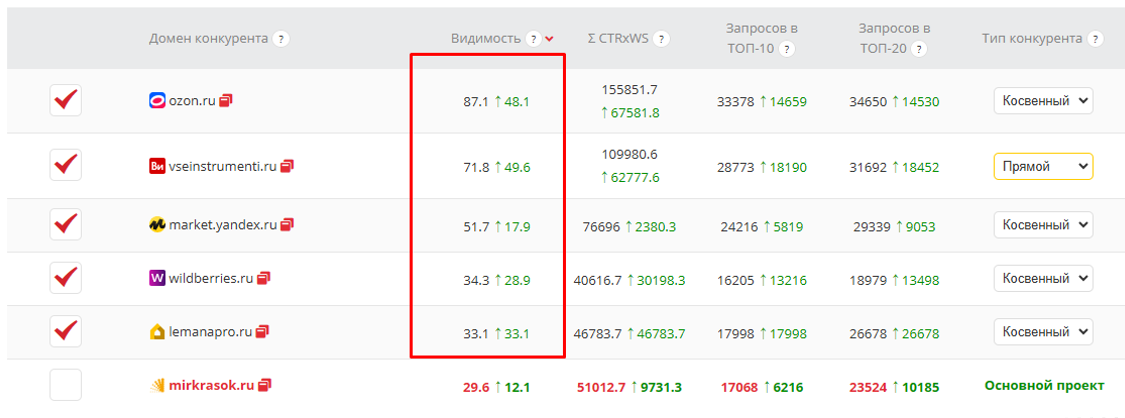Click red copy icon next to wildberries.ru
The image size is (1125, 418).
click(263, 277)
